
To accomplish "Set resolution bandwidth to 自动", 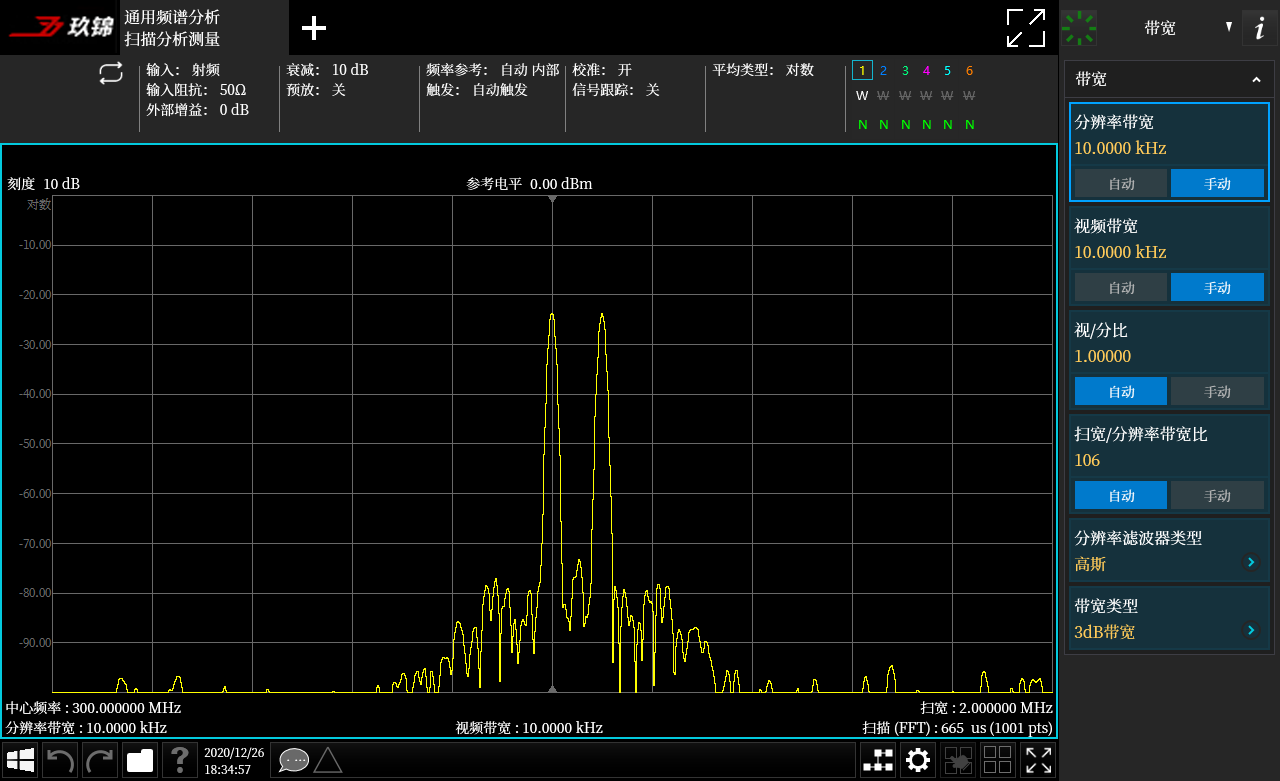I will point(1121,184).
